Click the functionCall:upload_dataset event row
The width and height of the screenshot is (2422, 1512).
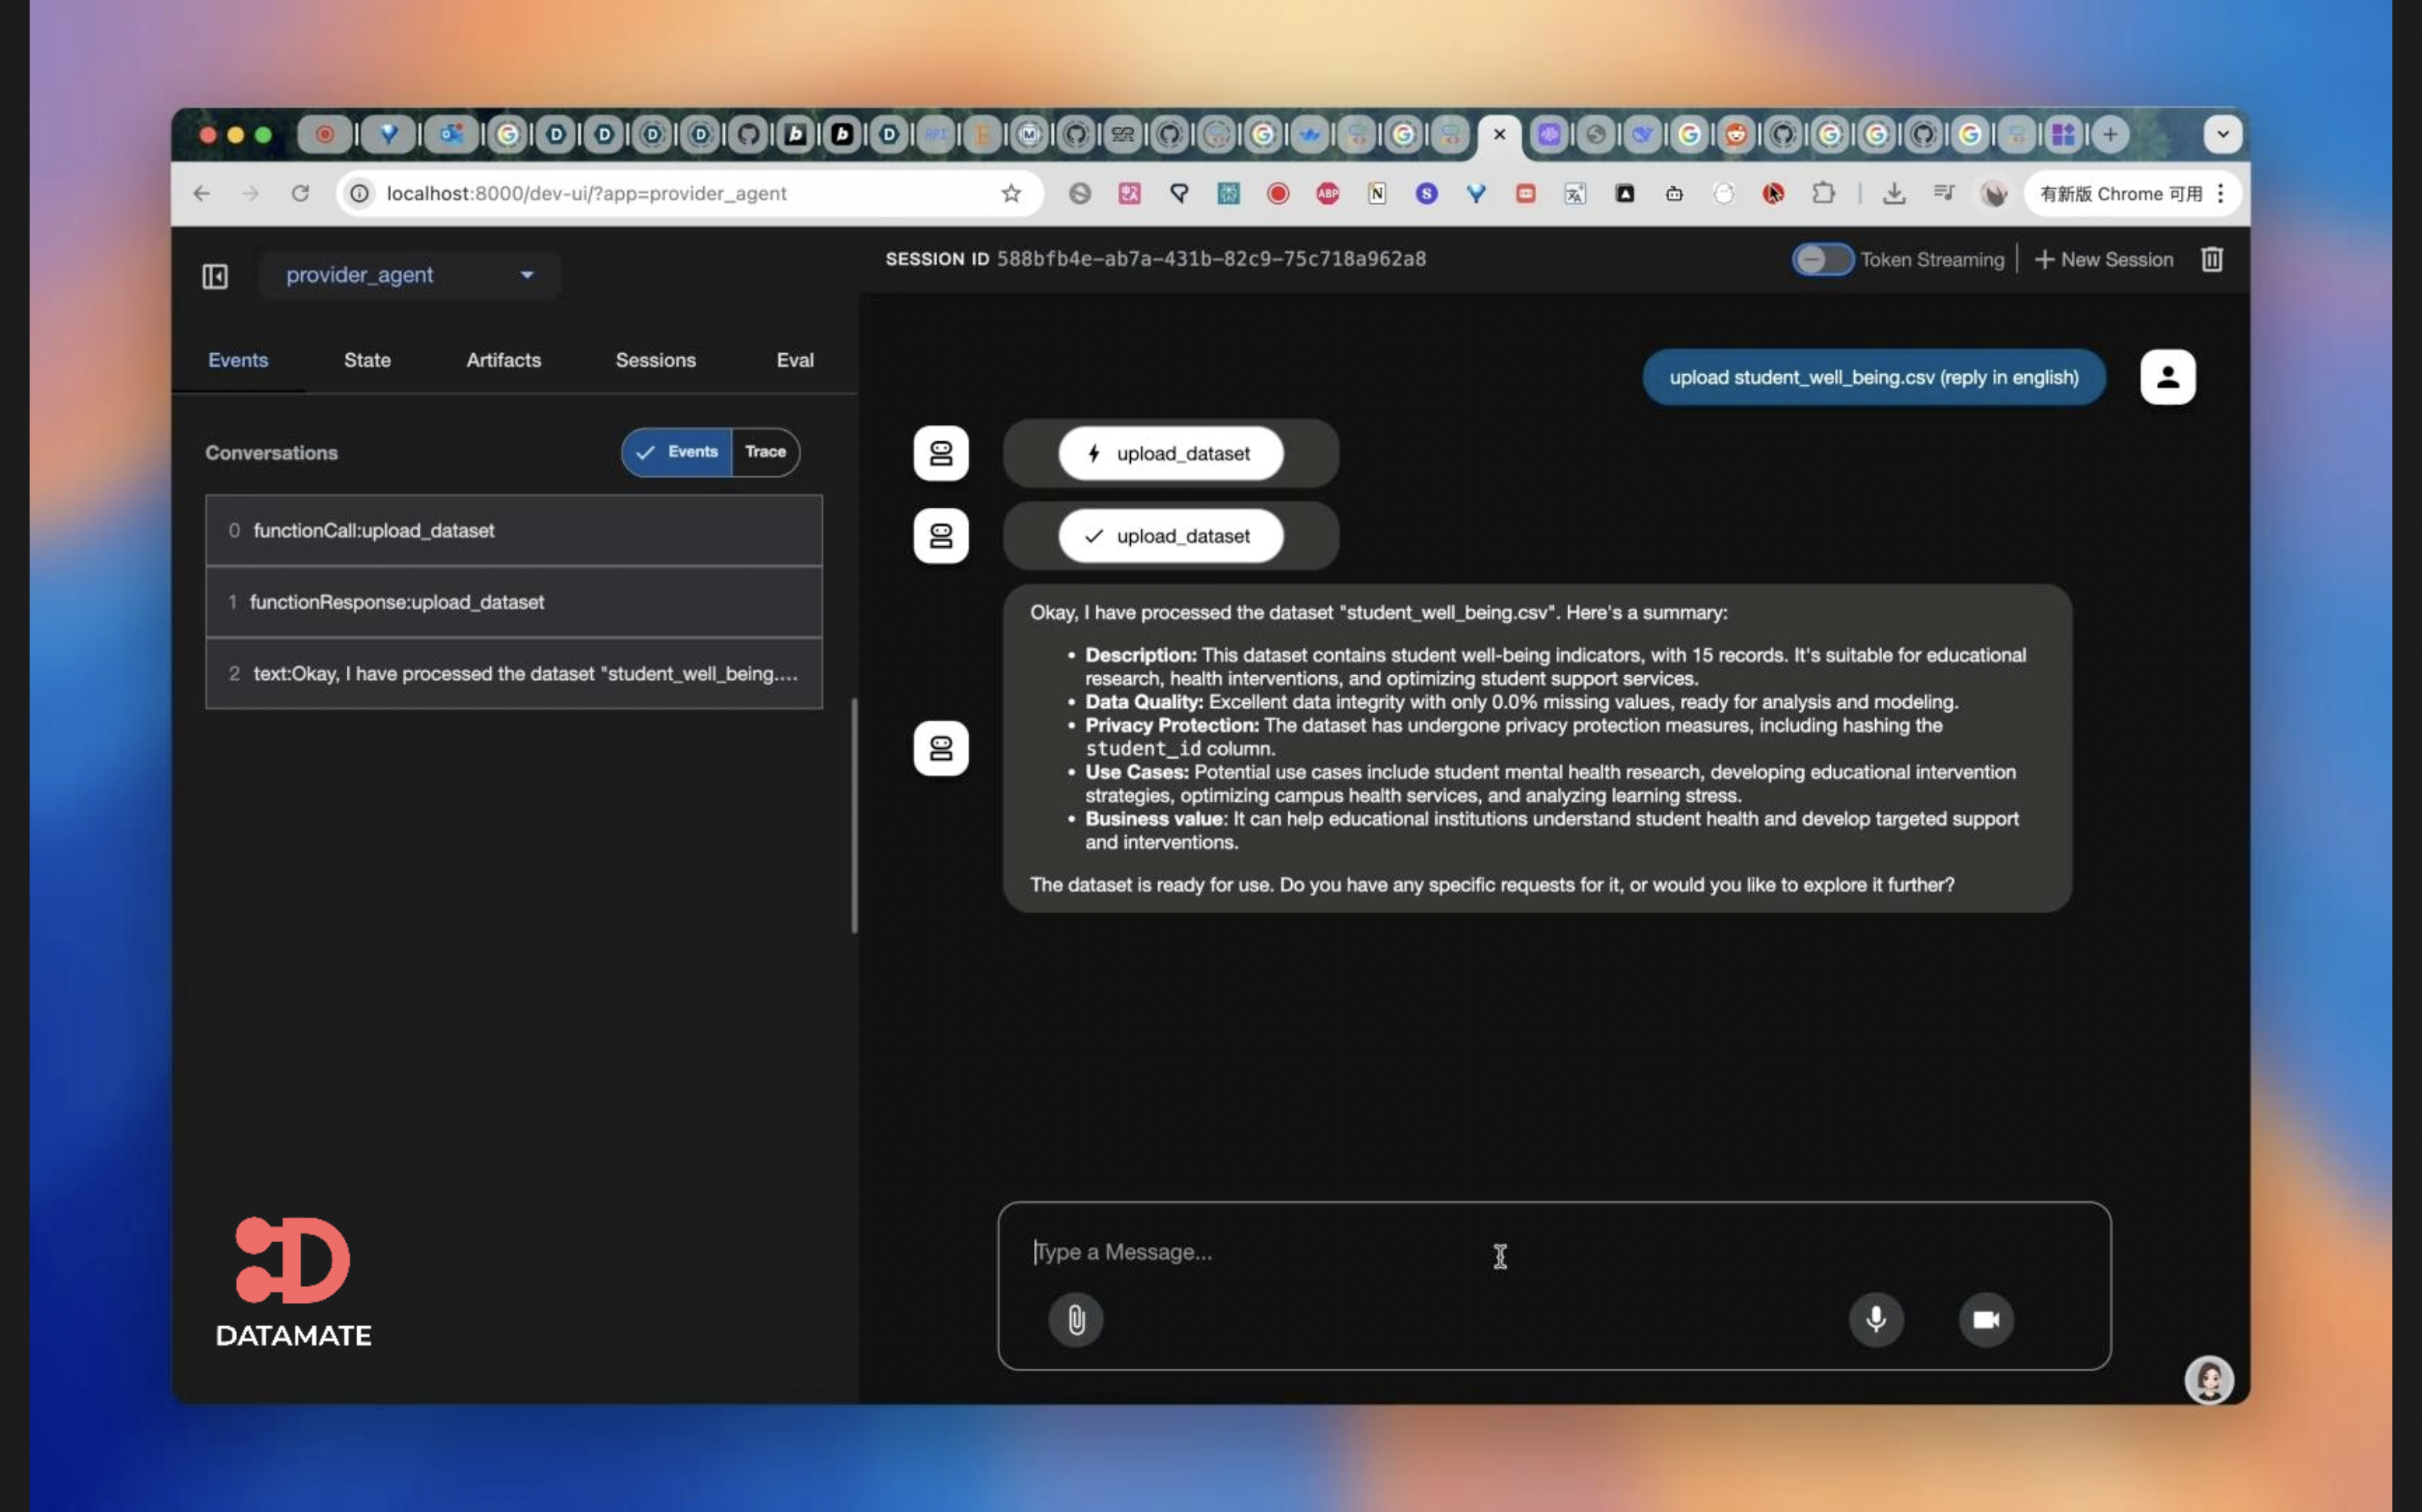tap(513, 531)
